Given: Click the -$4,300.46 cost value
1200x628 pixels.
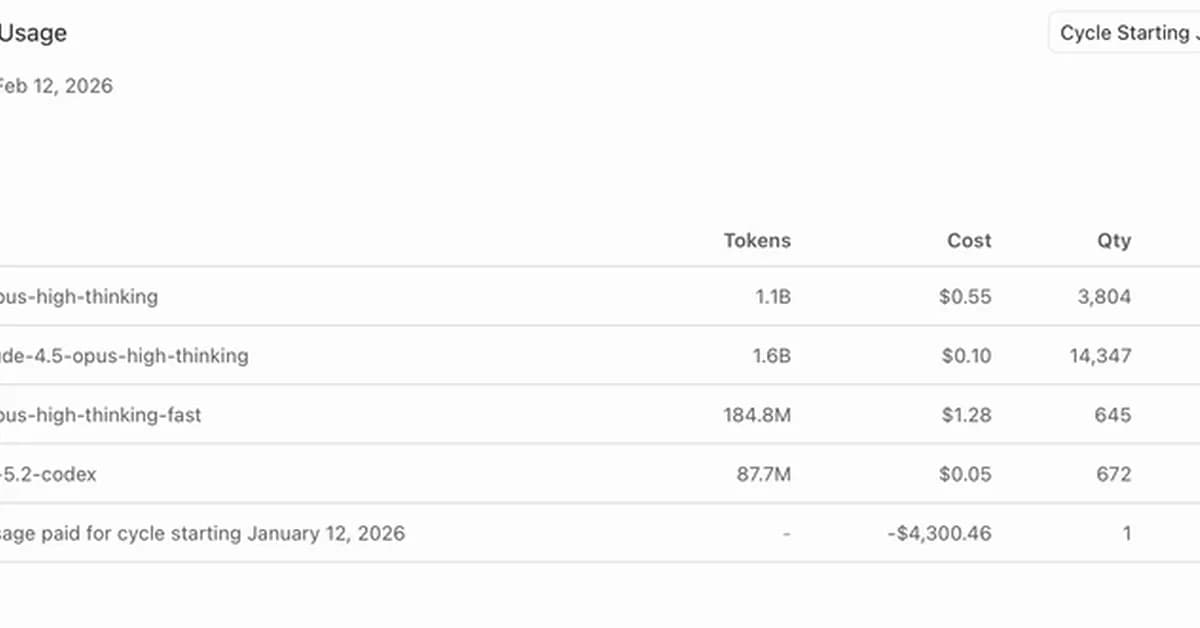Looking at the screenshot, I should pos(939,533).
